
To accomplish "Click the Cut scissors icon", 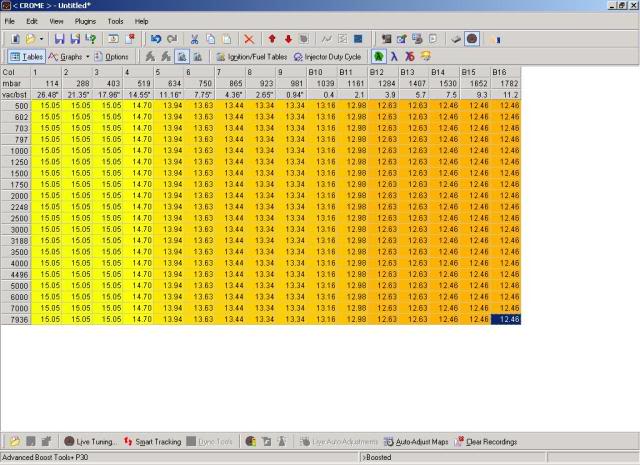I will [x=194, y=39].
